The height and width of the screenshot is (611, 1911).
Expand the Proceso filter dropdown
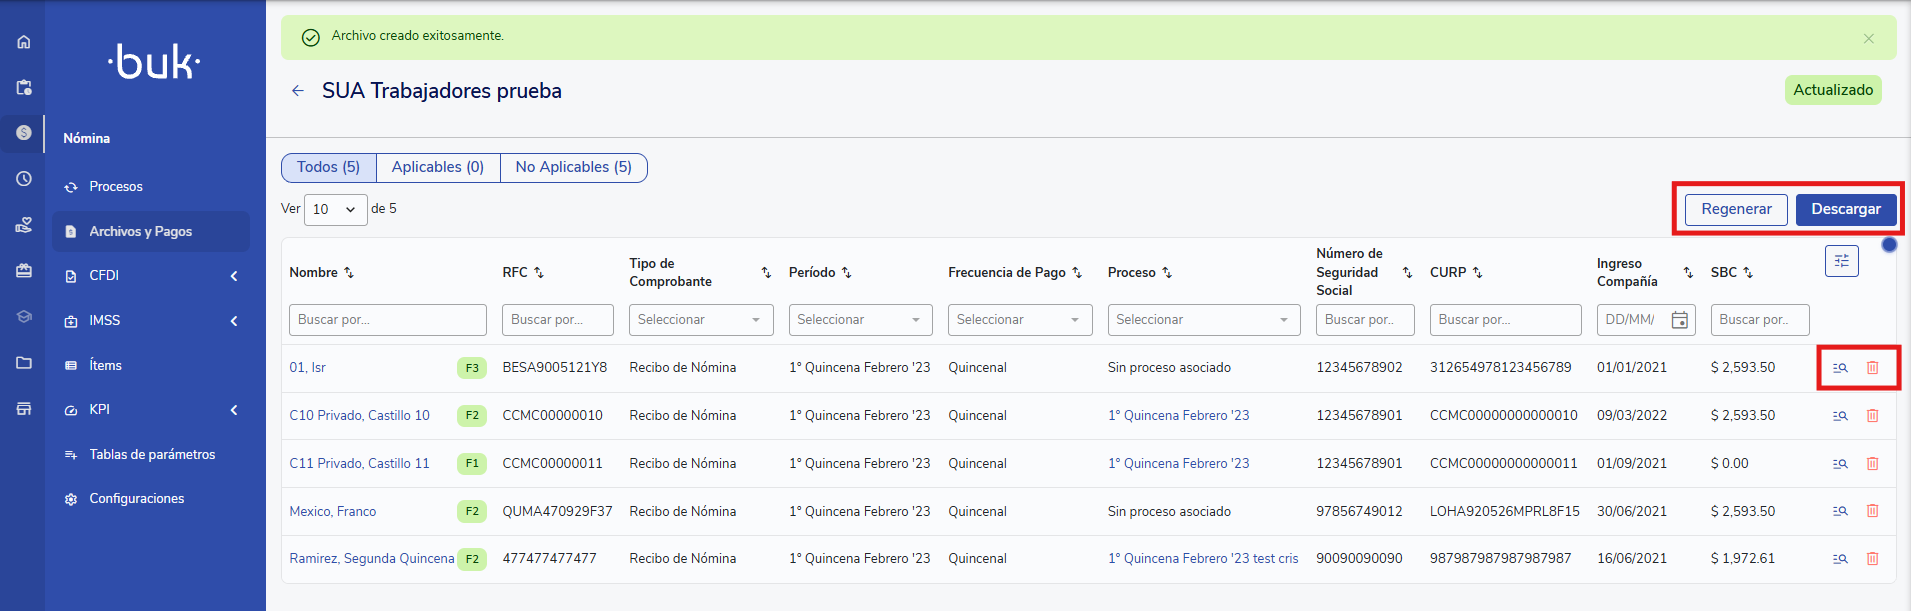pyautogui.click(x=1203, y=320)
